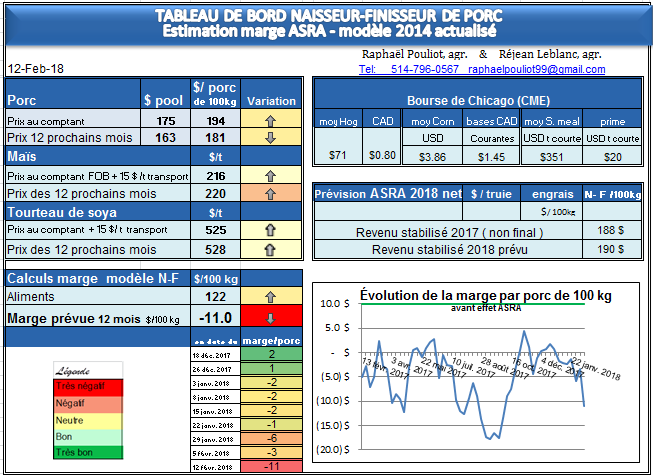Click the margin evolution chart title
Screen dimensions: 653x476
pos(486,295)
